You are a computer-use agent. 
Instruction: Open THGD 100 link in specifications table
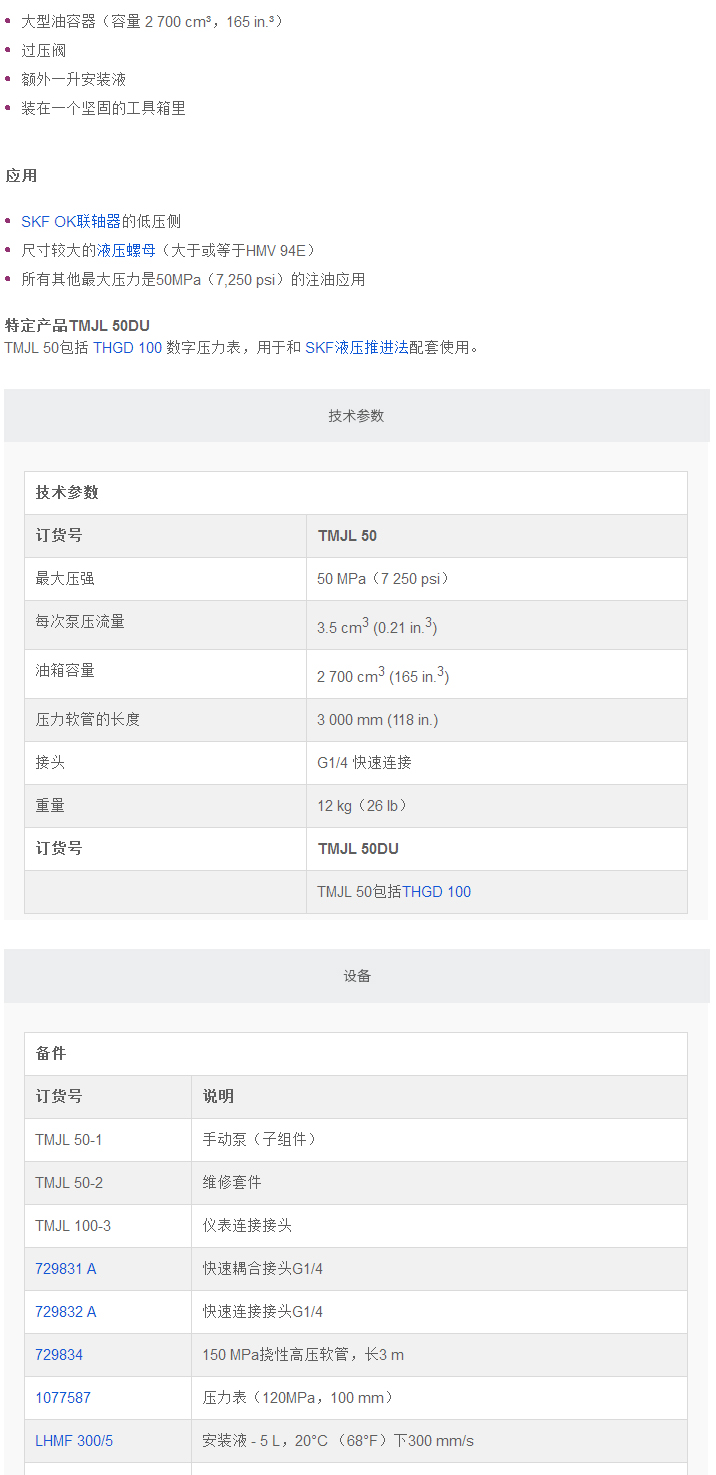[436, 892]
